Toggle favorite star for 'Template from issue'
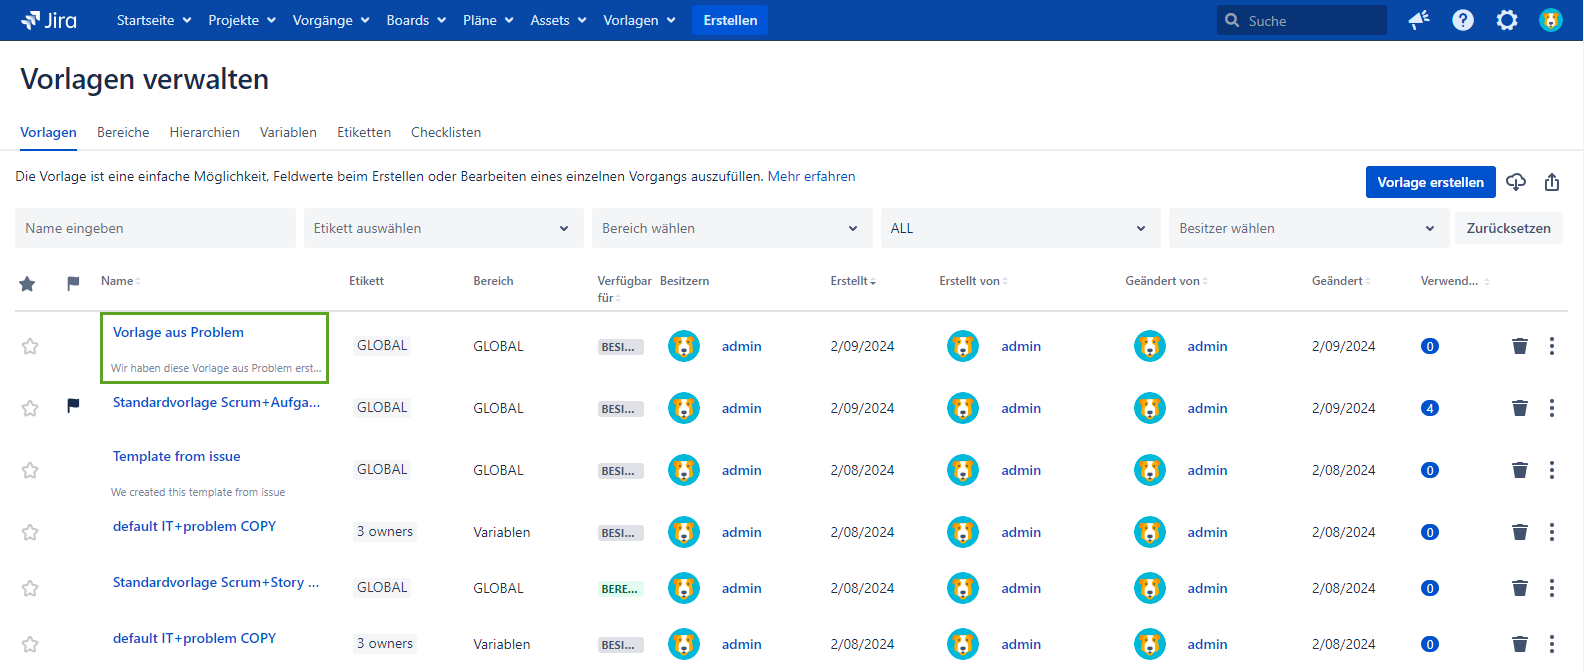Image resolution: width=1584 pixels, height=672 pixels. tap(30, 470)
